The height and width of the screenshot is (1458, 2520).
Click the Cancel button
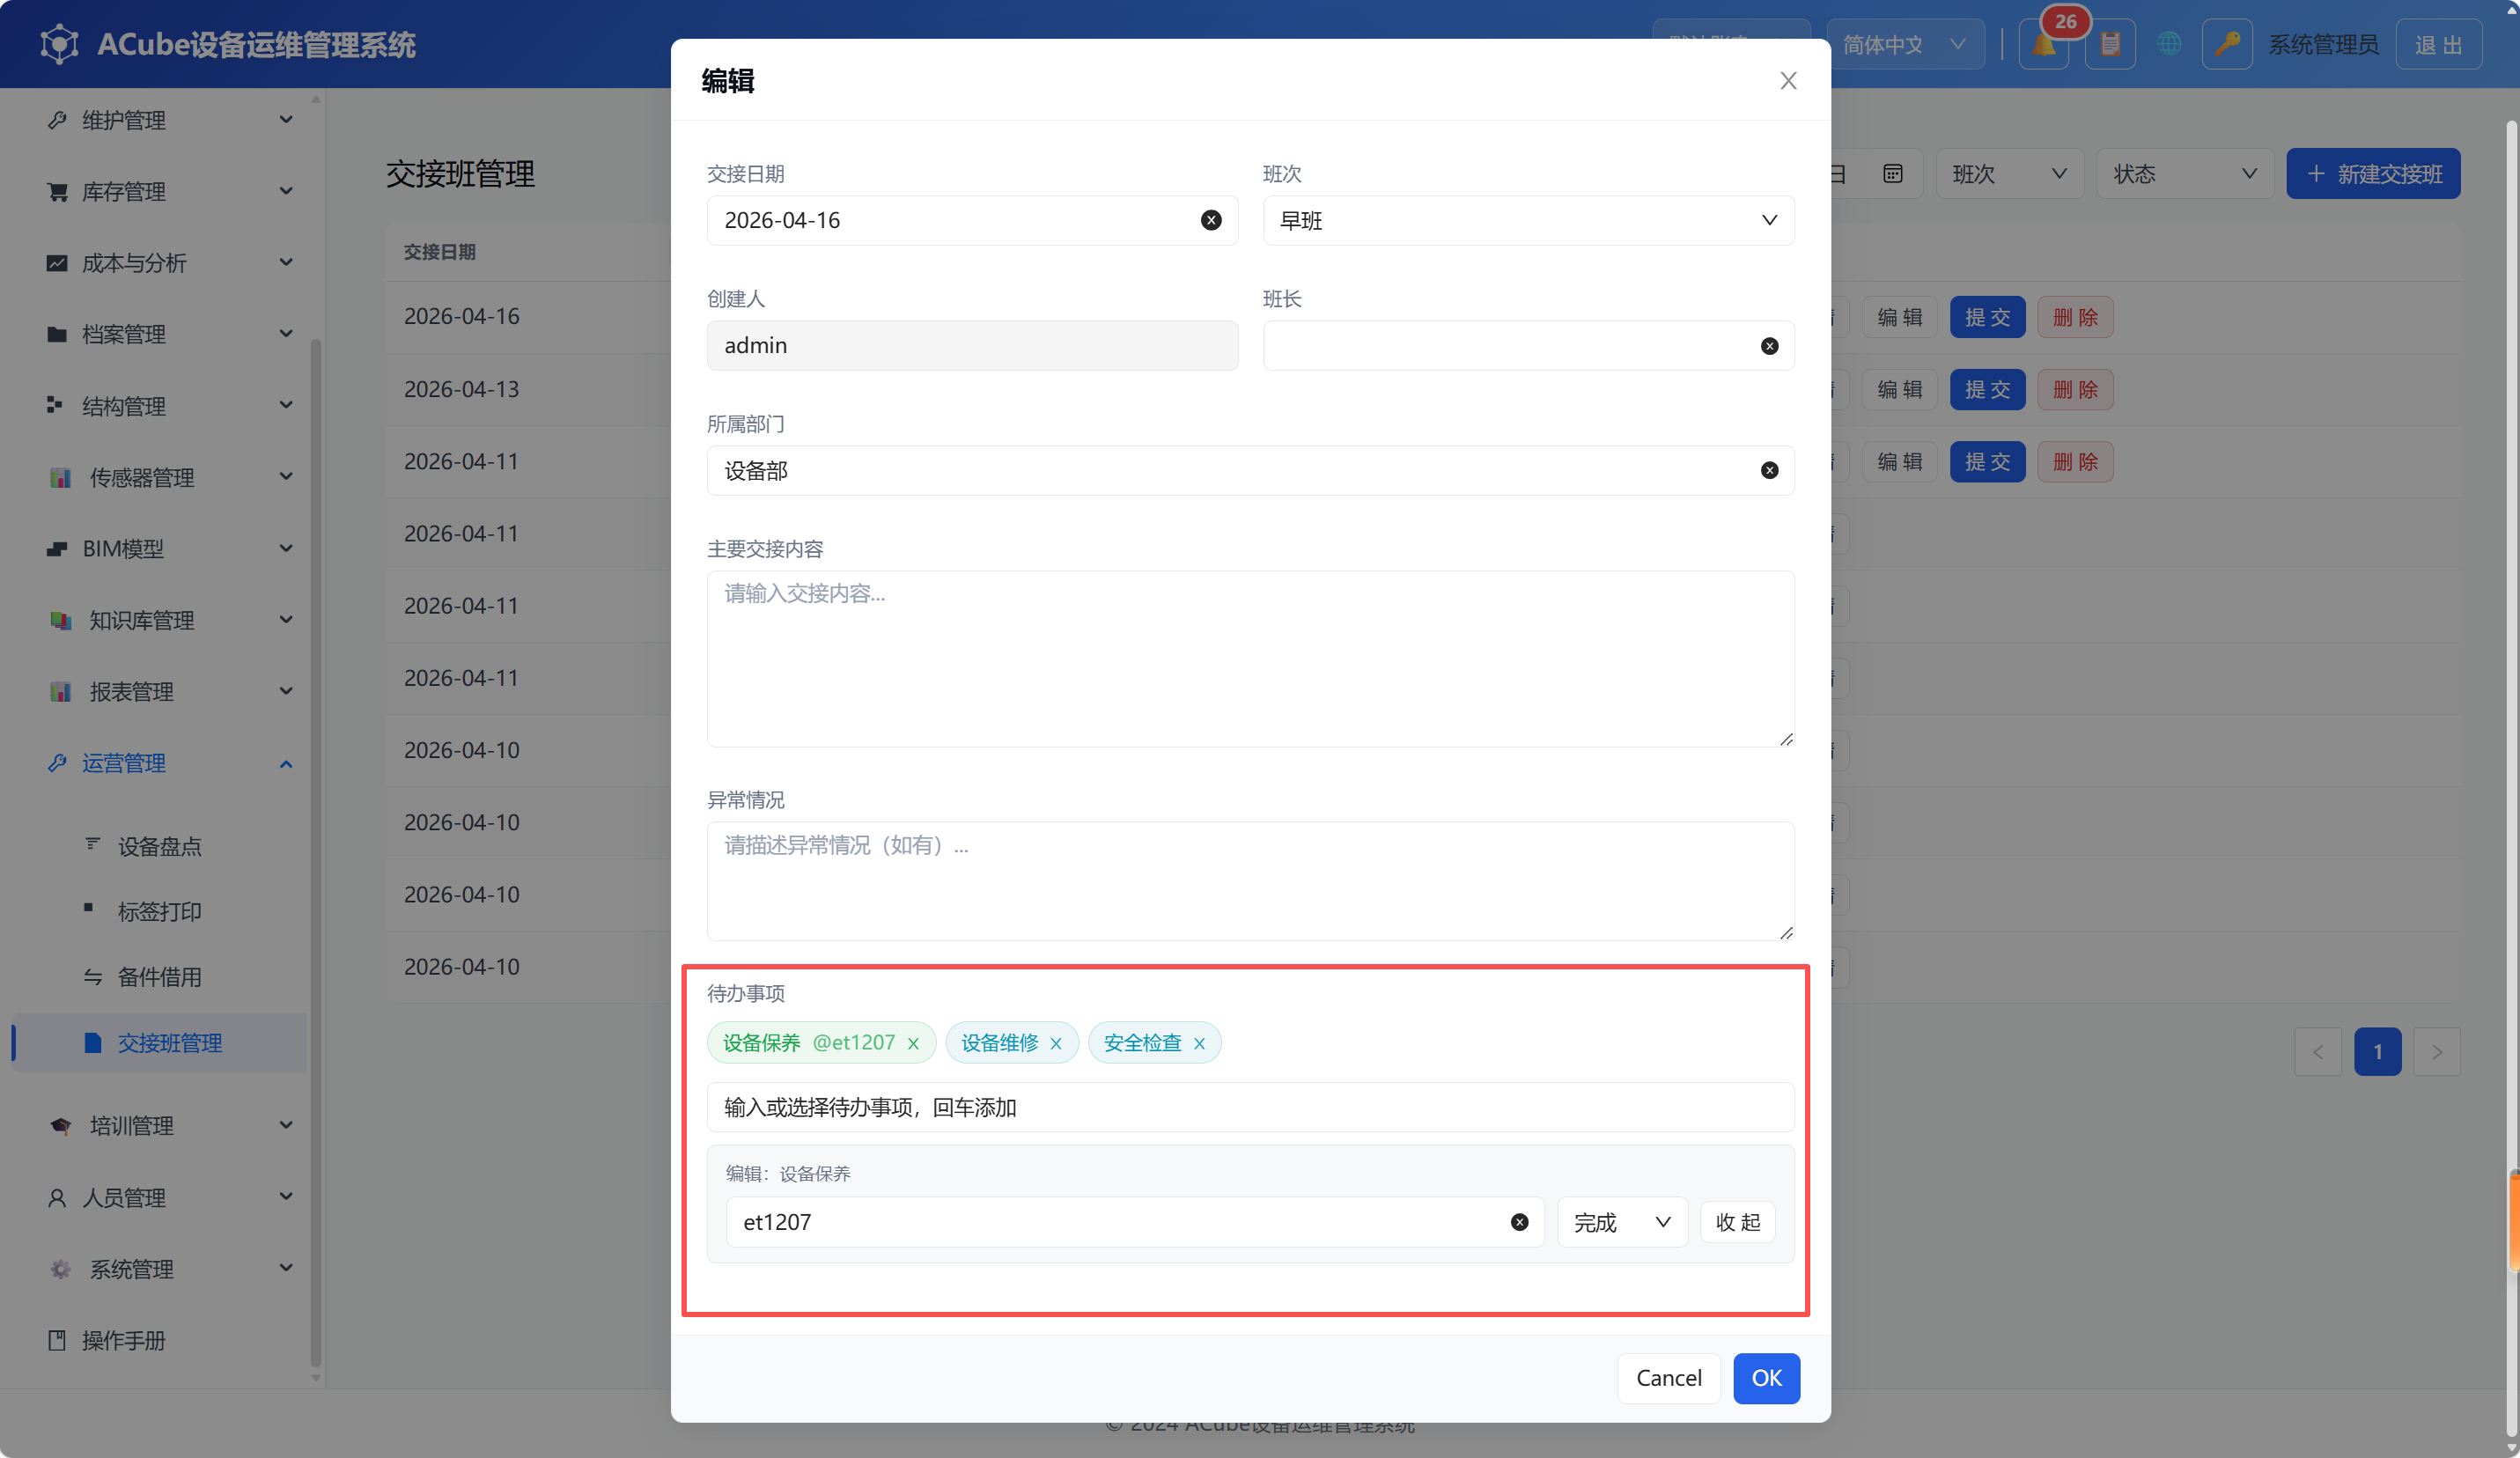1668,1378
